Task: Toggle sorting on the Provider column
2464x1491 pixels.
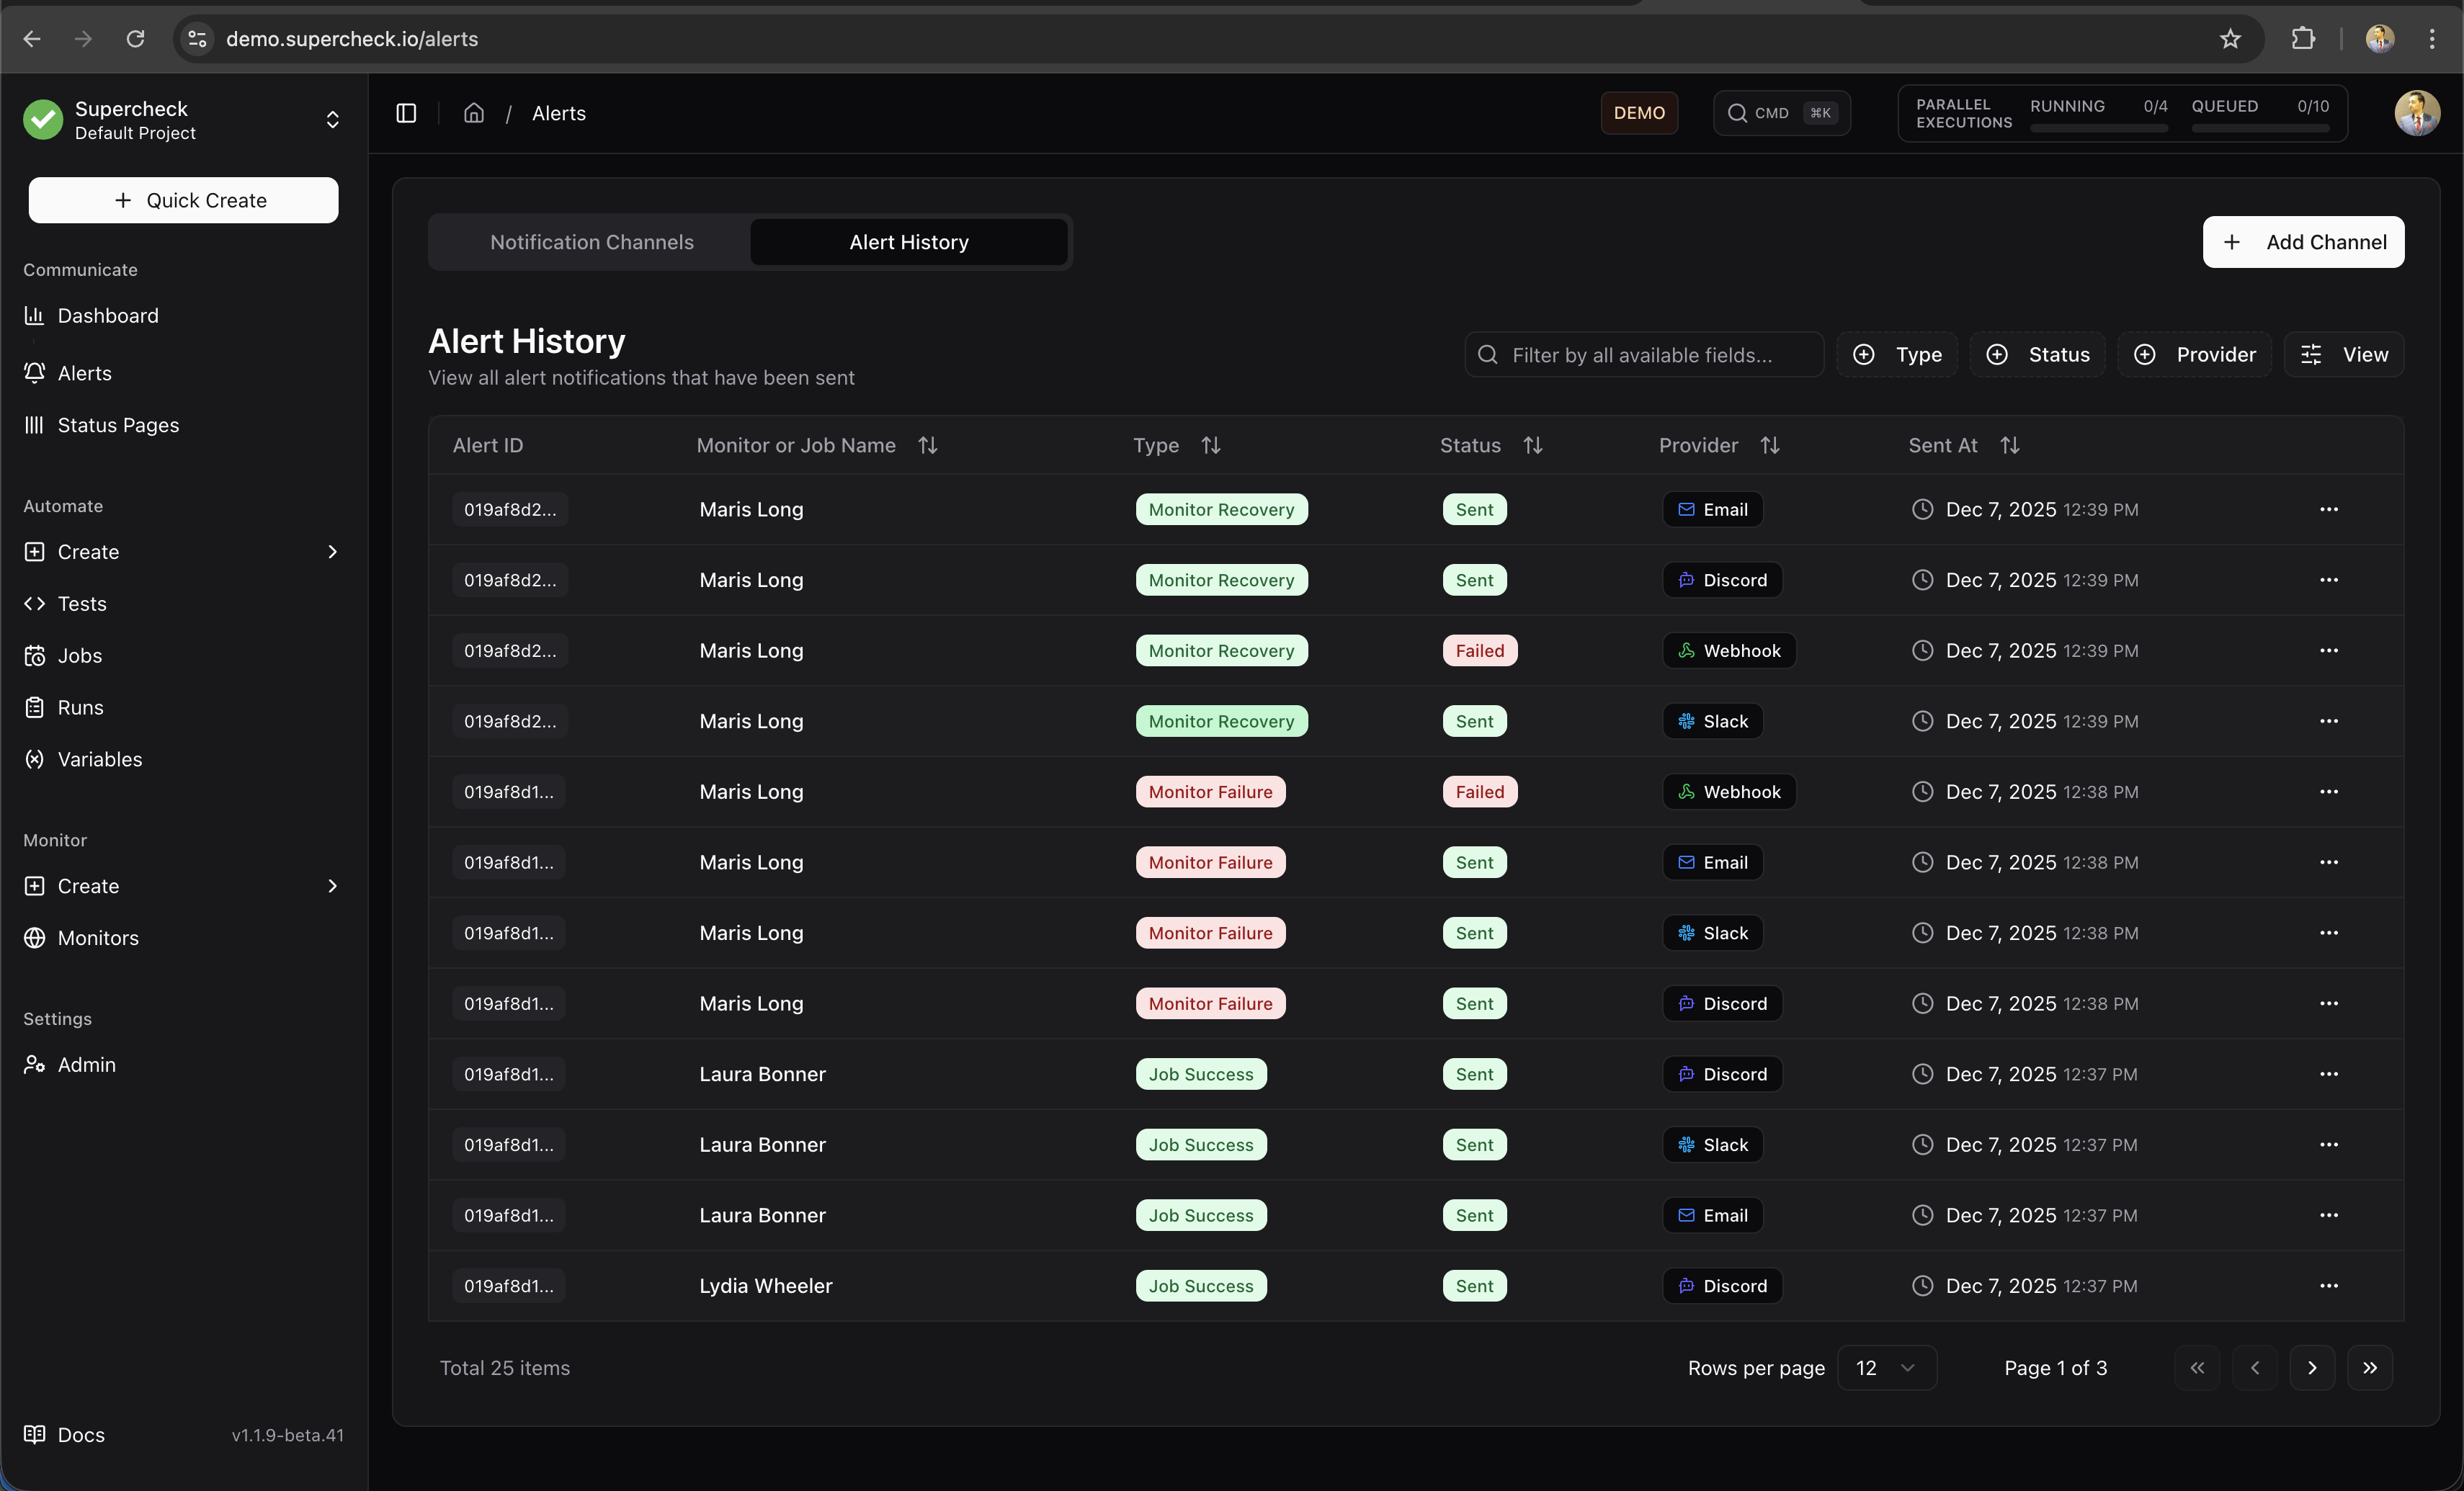Action: coord(1770,445)
